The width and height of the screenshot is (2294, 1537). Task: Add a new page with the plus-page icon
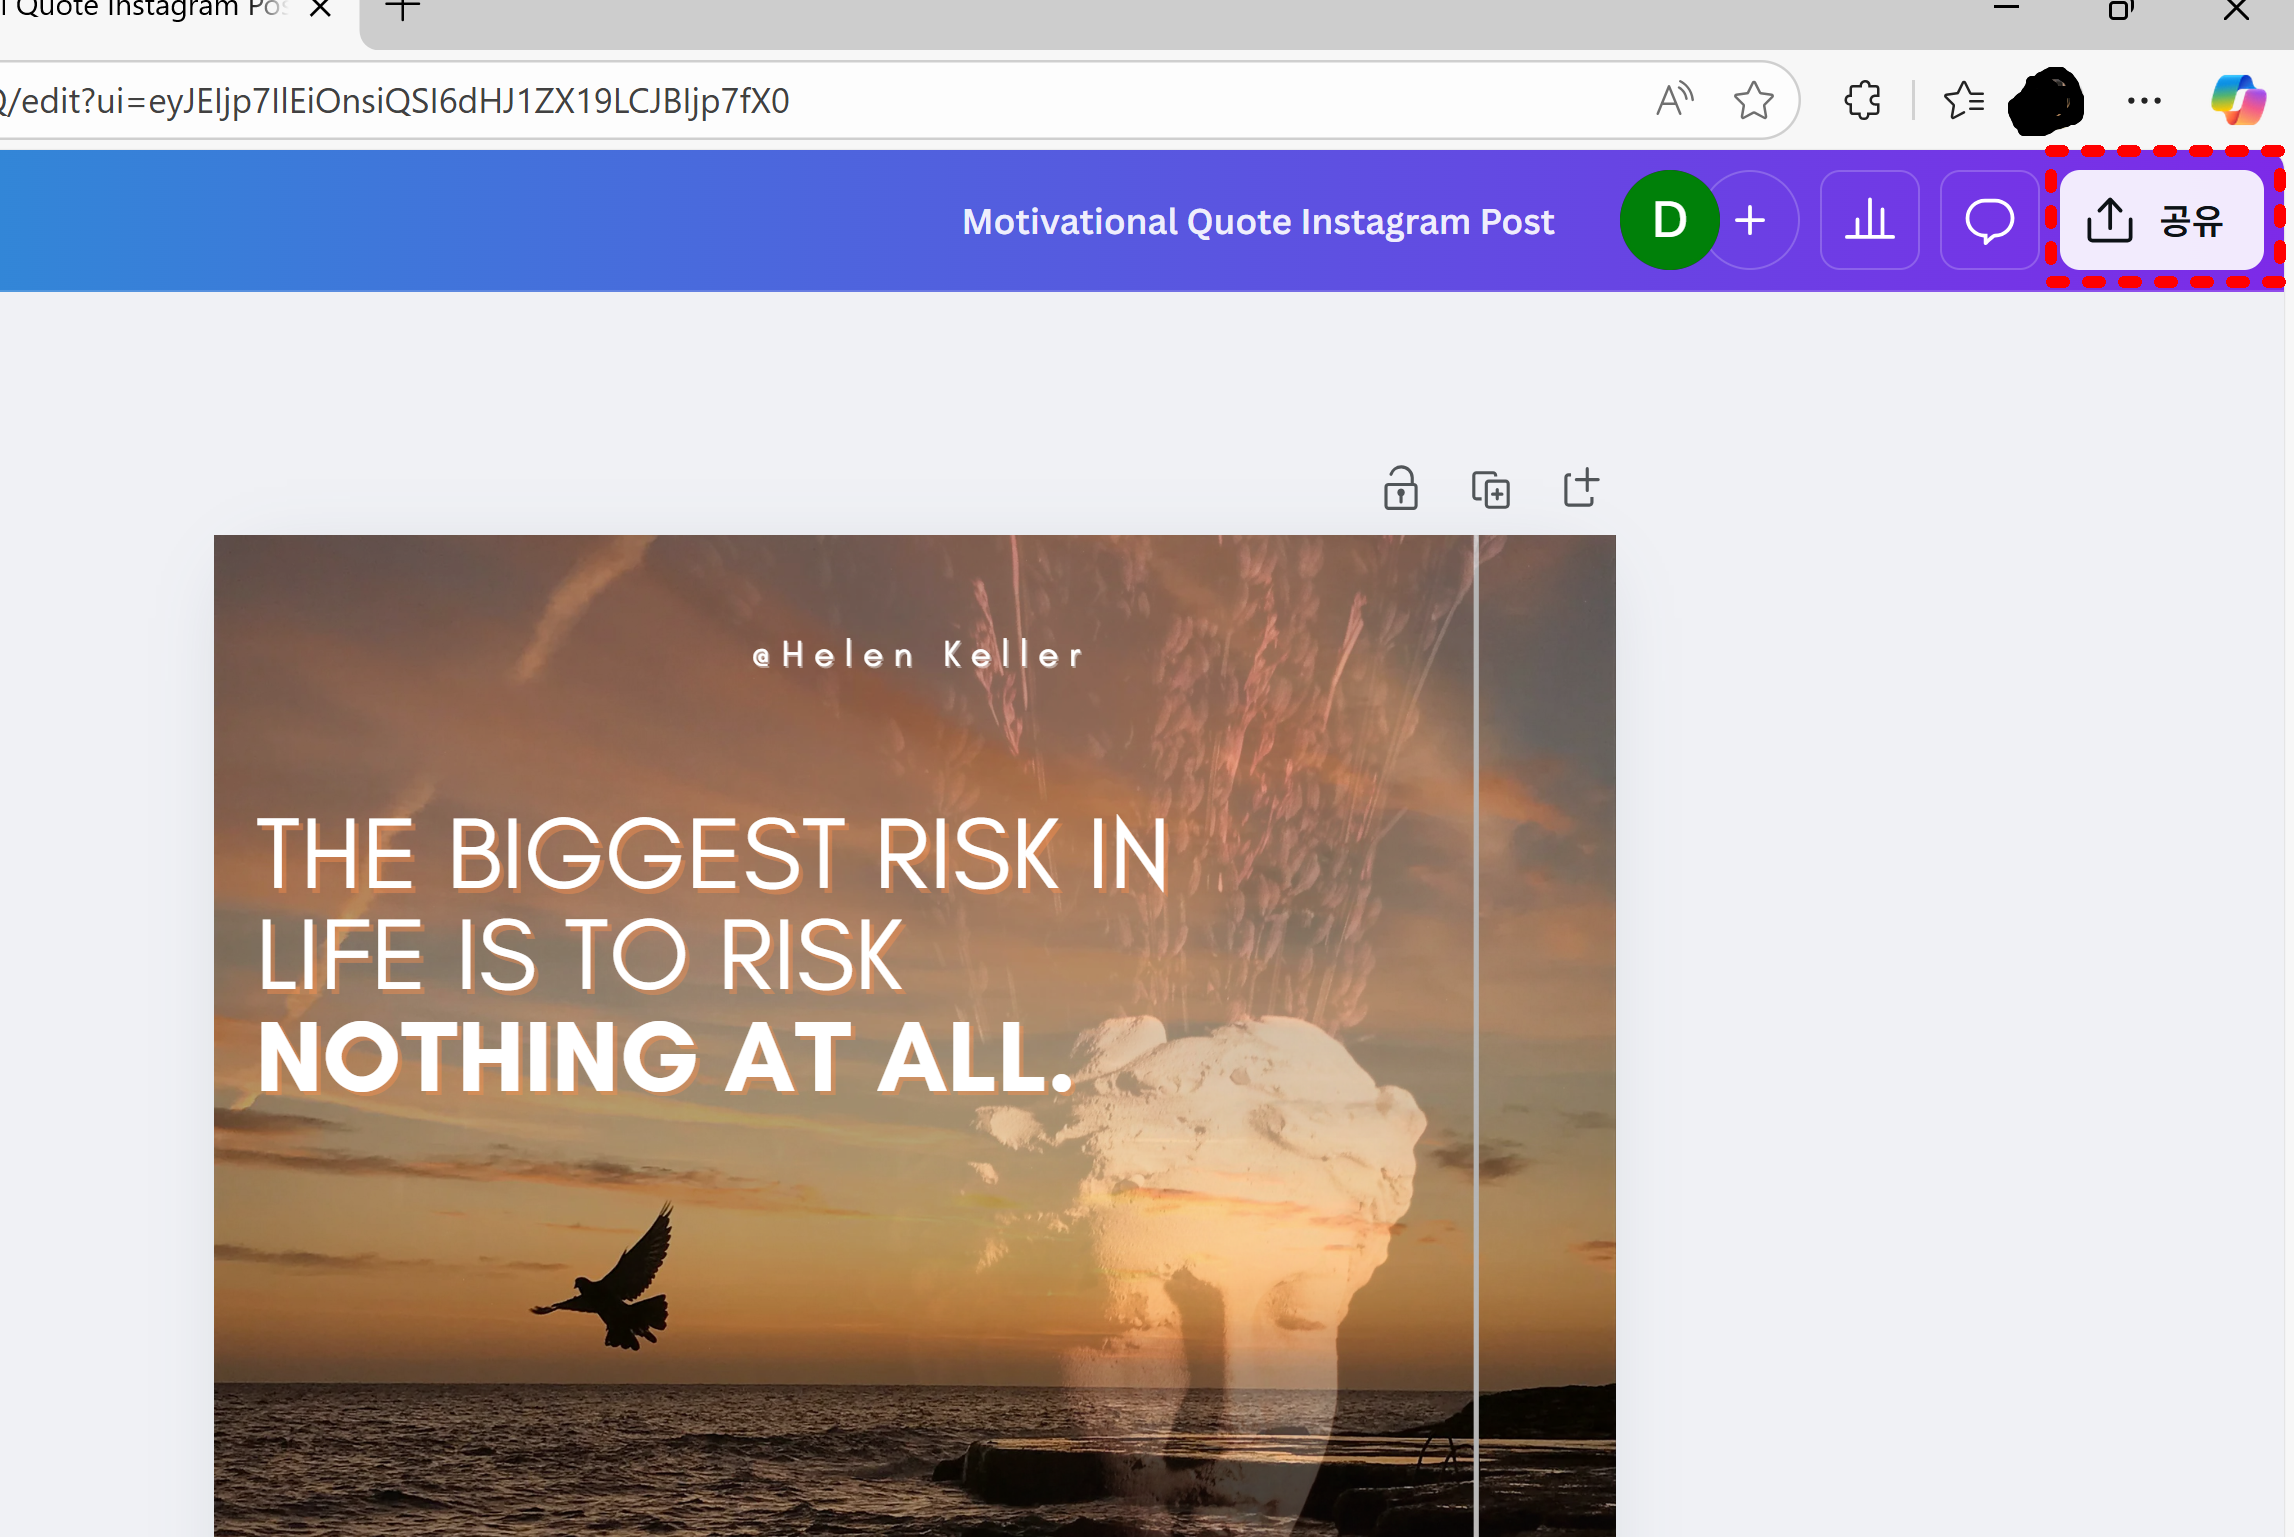pos(1580,489)
